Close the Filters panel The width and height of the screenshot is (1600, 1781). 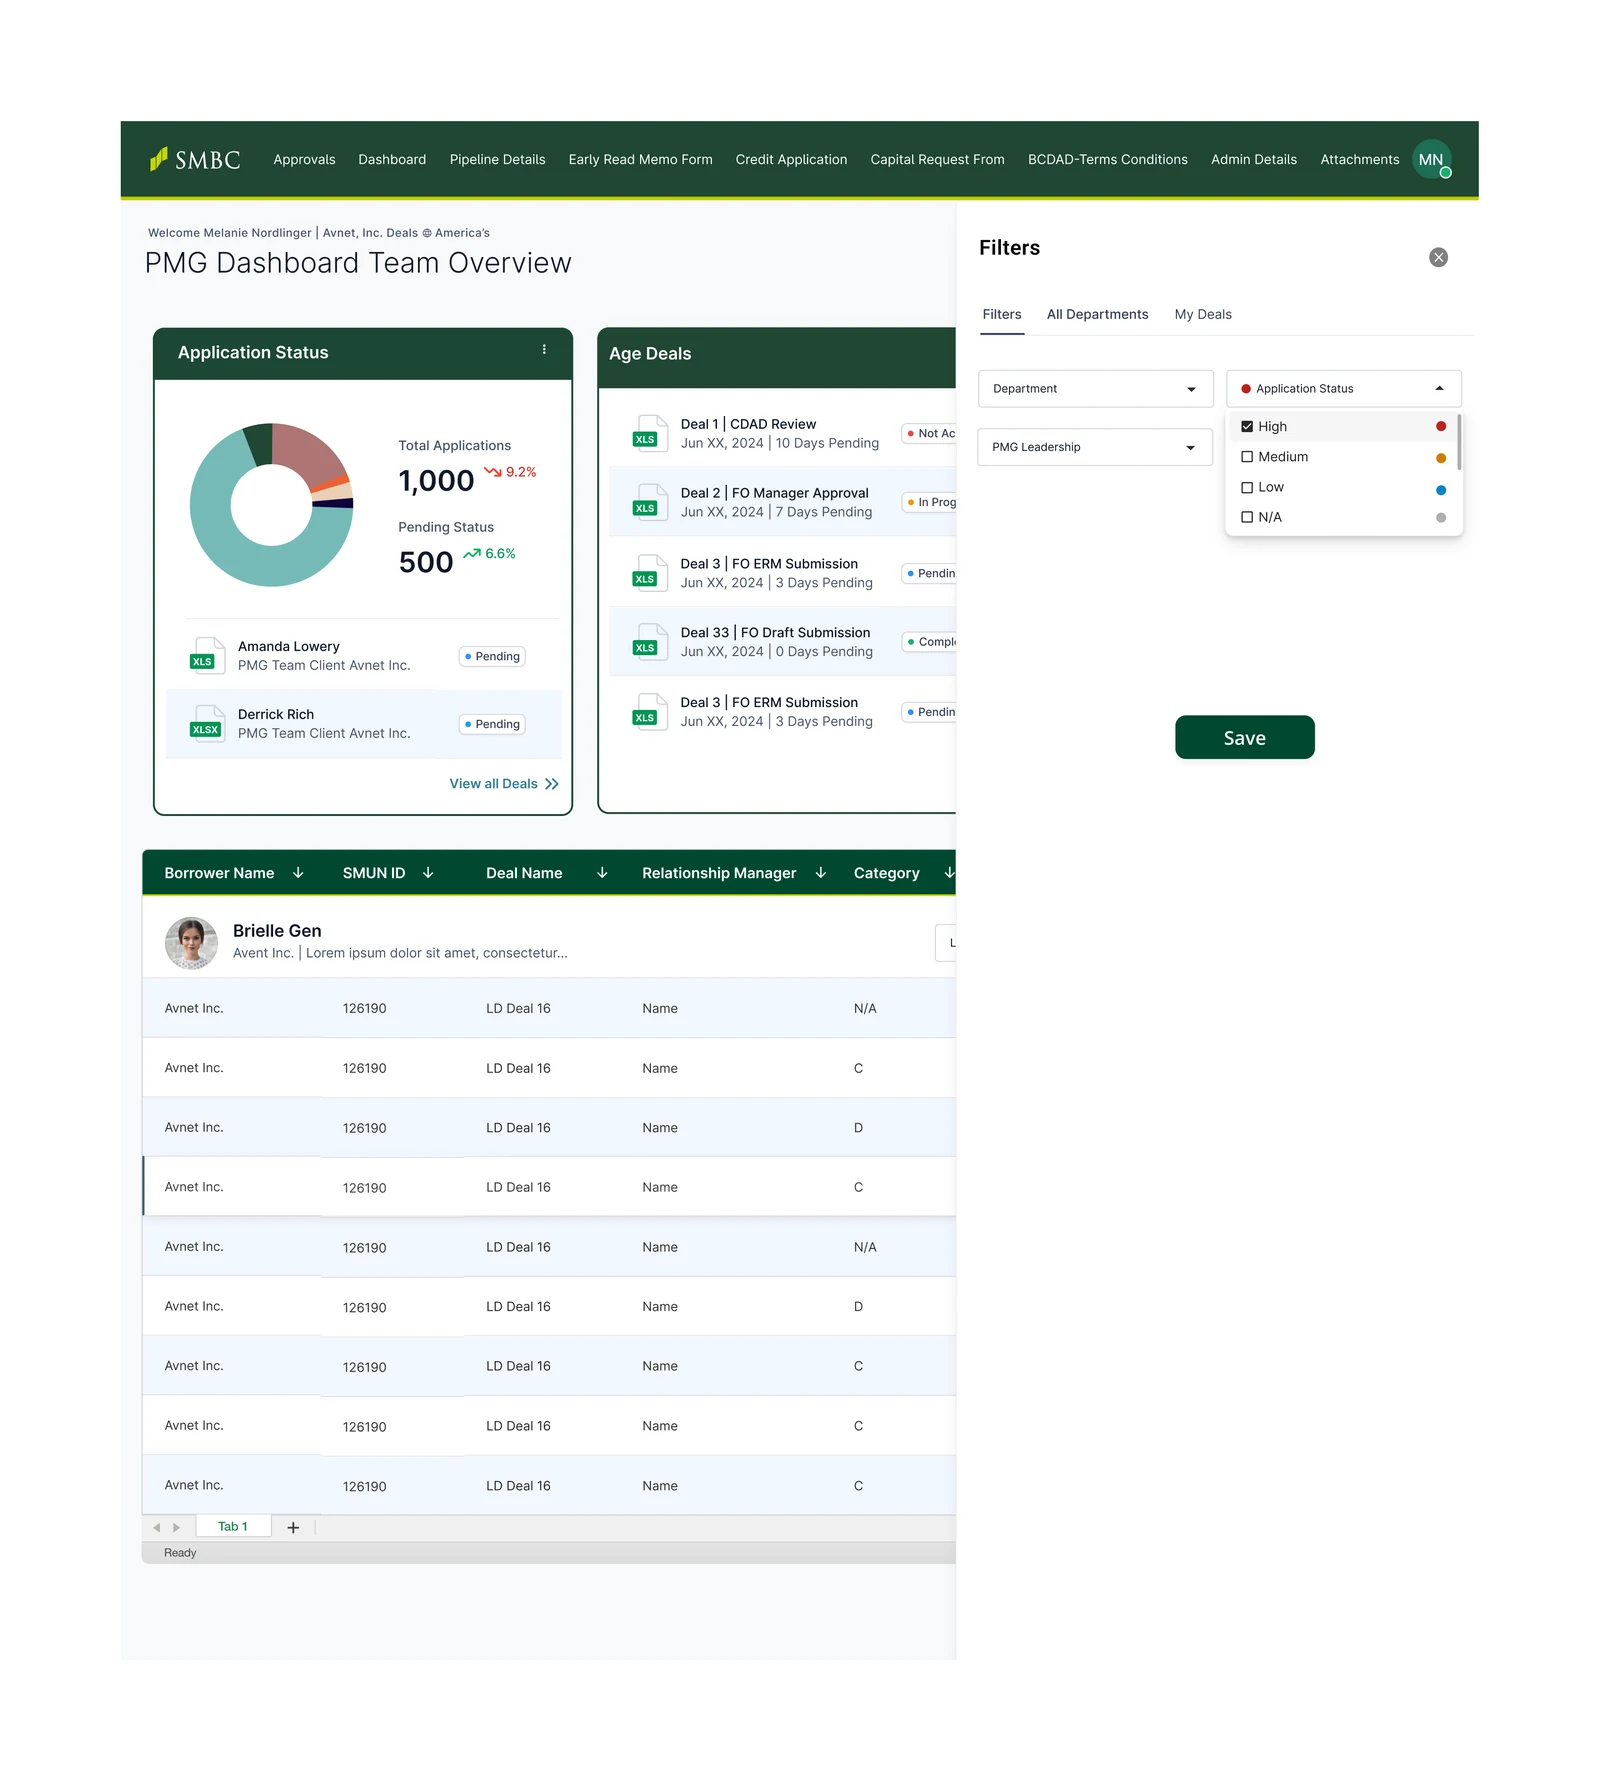coord(1438,257)
